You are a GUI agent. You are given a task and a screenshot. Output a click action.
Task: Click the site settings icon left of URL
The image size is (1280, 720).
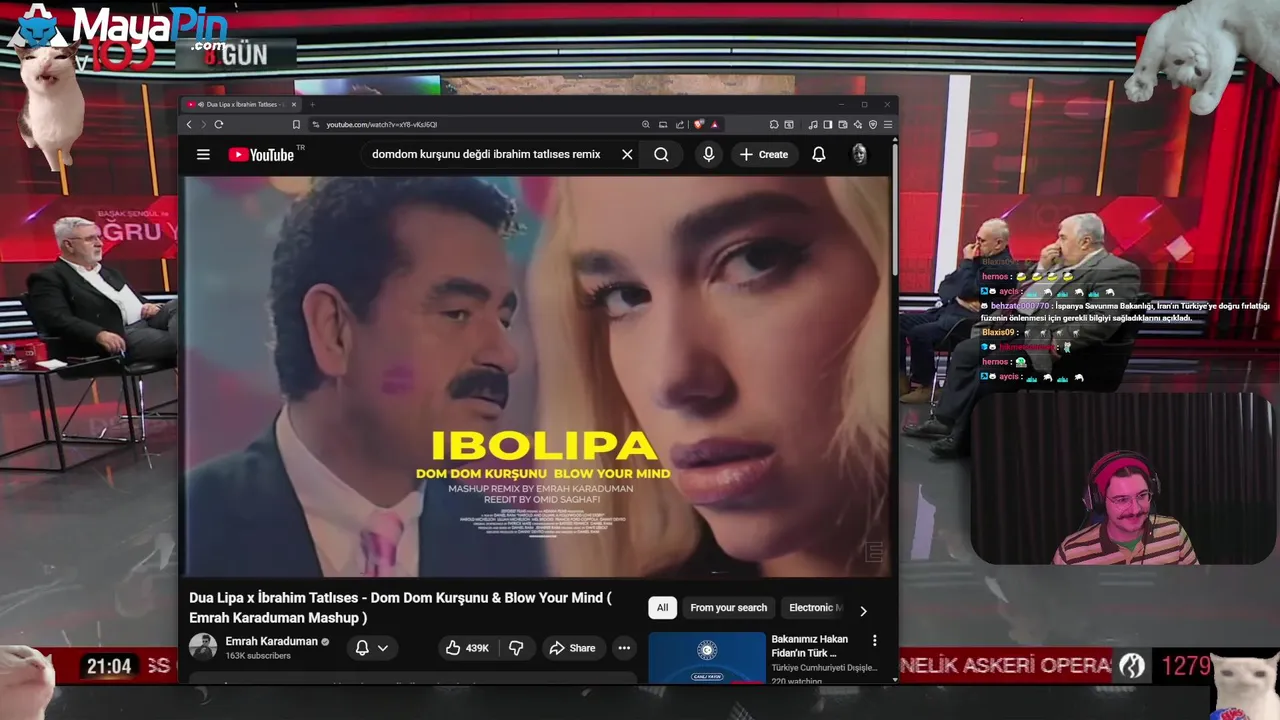point(316,124)
